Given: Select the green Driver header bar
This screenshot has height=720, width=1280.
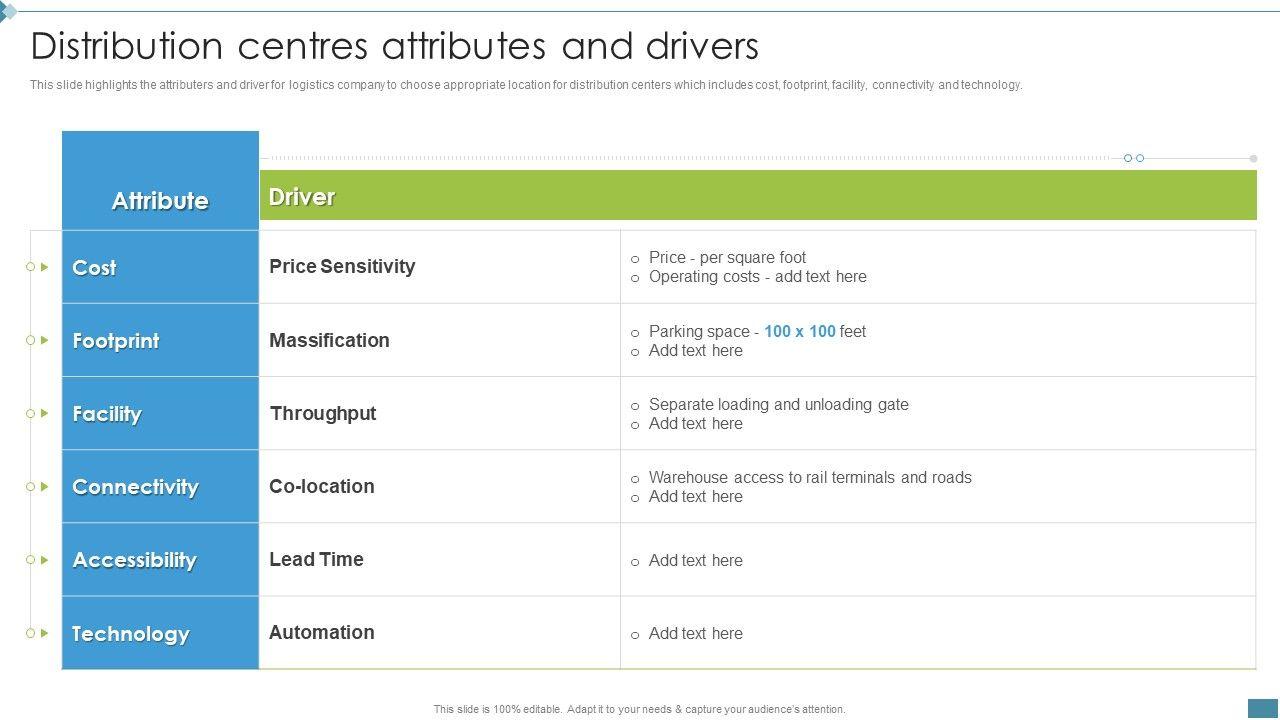Looking at the screenshot, I should point(757,195).
